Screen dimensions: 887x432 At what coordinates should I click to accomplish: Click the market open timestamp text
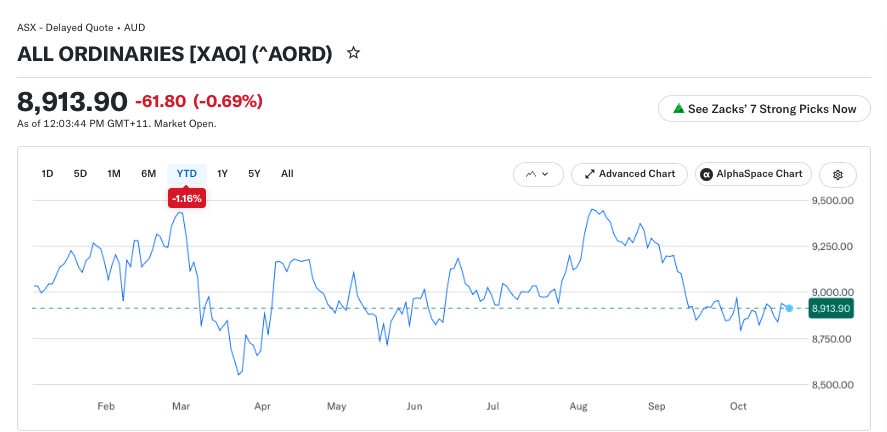click(x=117, y=124)
